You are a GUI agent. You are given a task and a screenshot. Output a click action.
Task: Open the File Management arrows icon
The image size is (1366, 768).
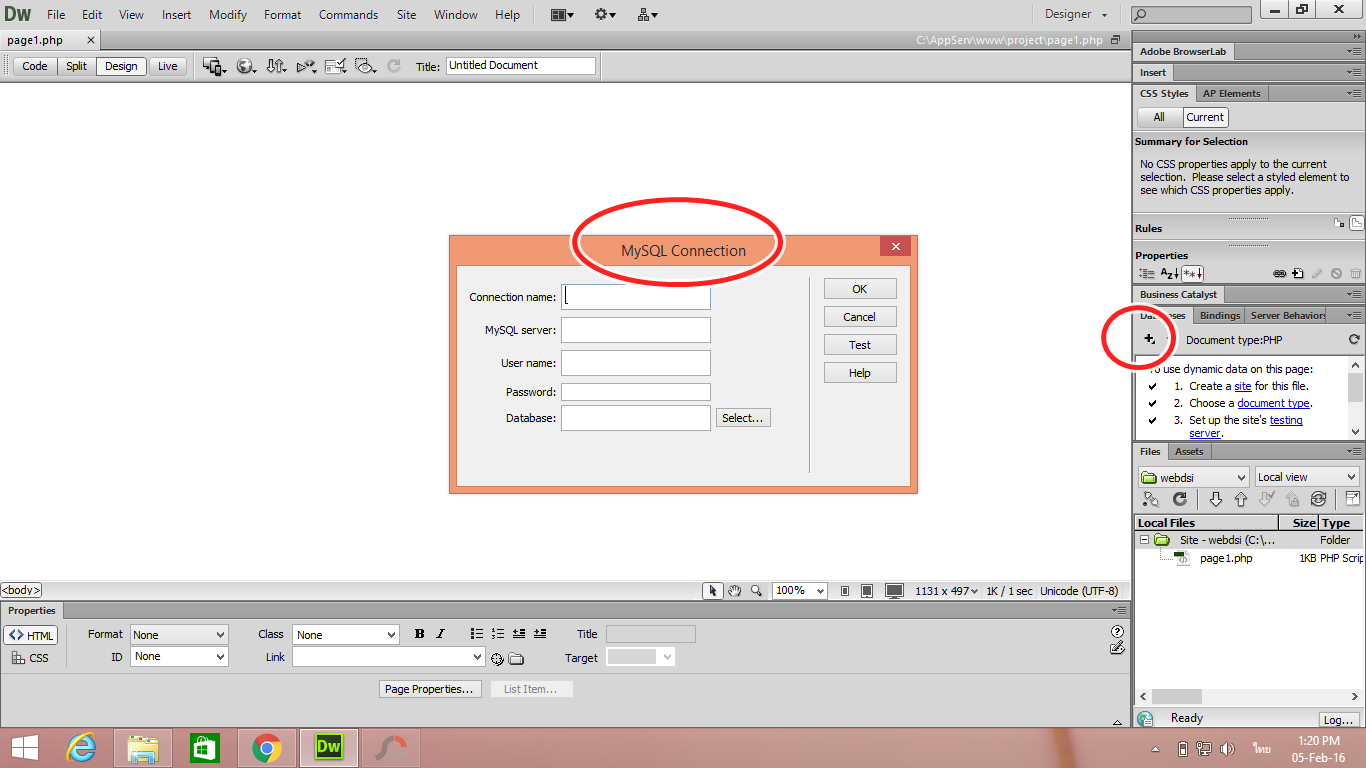(x=276, y=66)
